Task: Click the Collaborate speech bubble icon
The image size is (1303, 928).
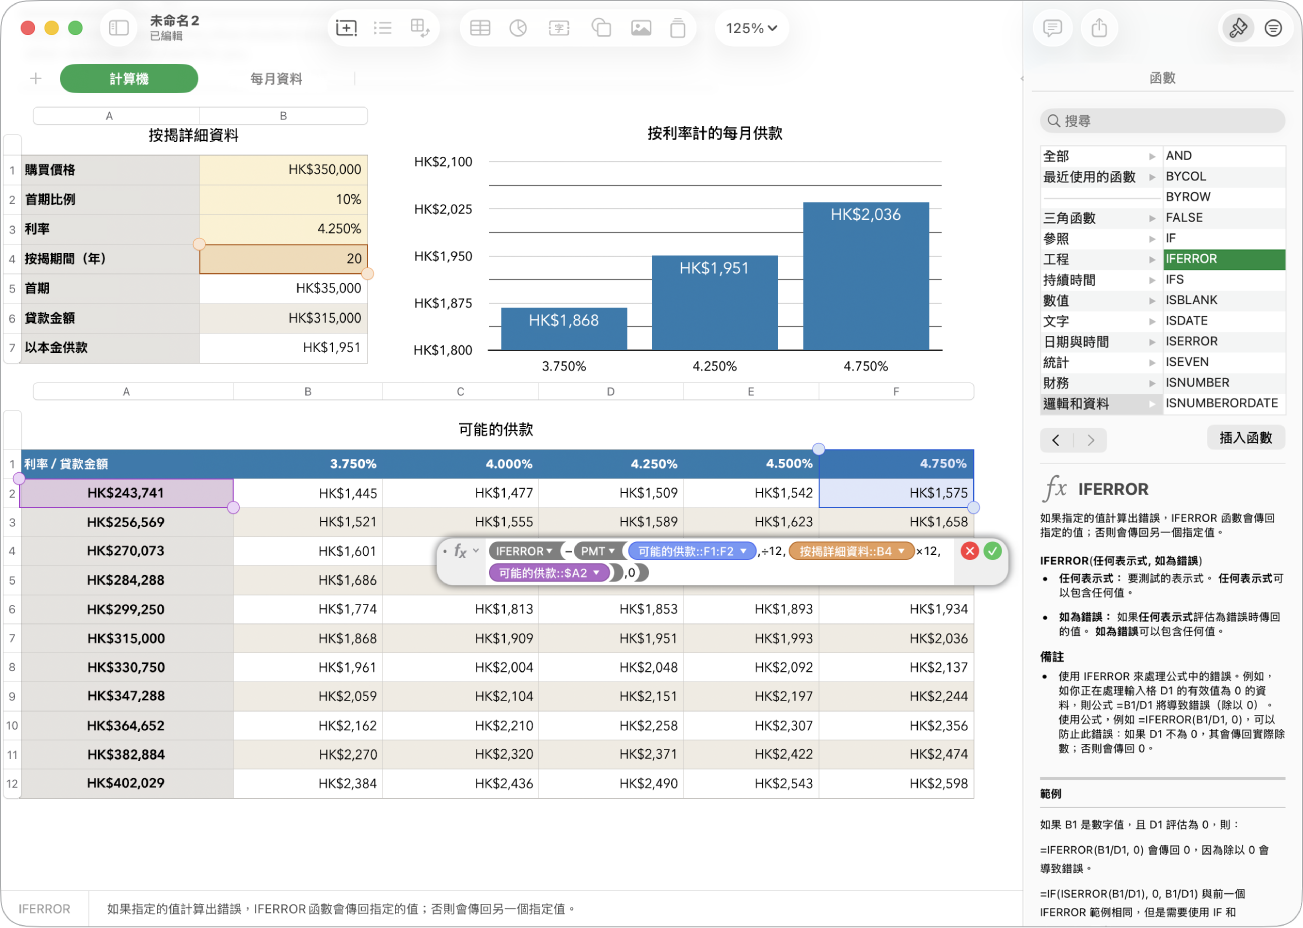Action: 1052,28
